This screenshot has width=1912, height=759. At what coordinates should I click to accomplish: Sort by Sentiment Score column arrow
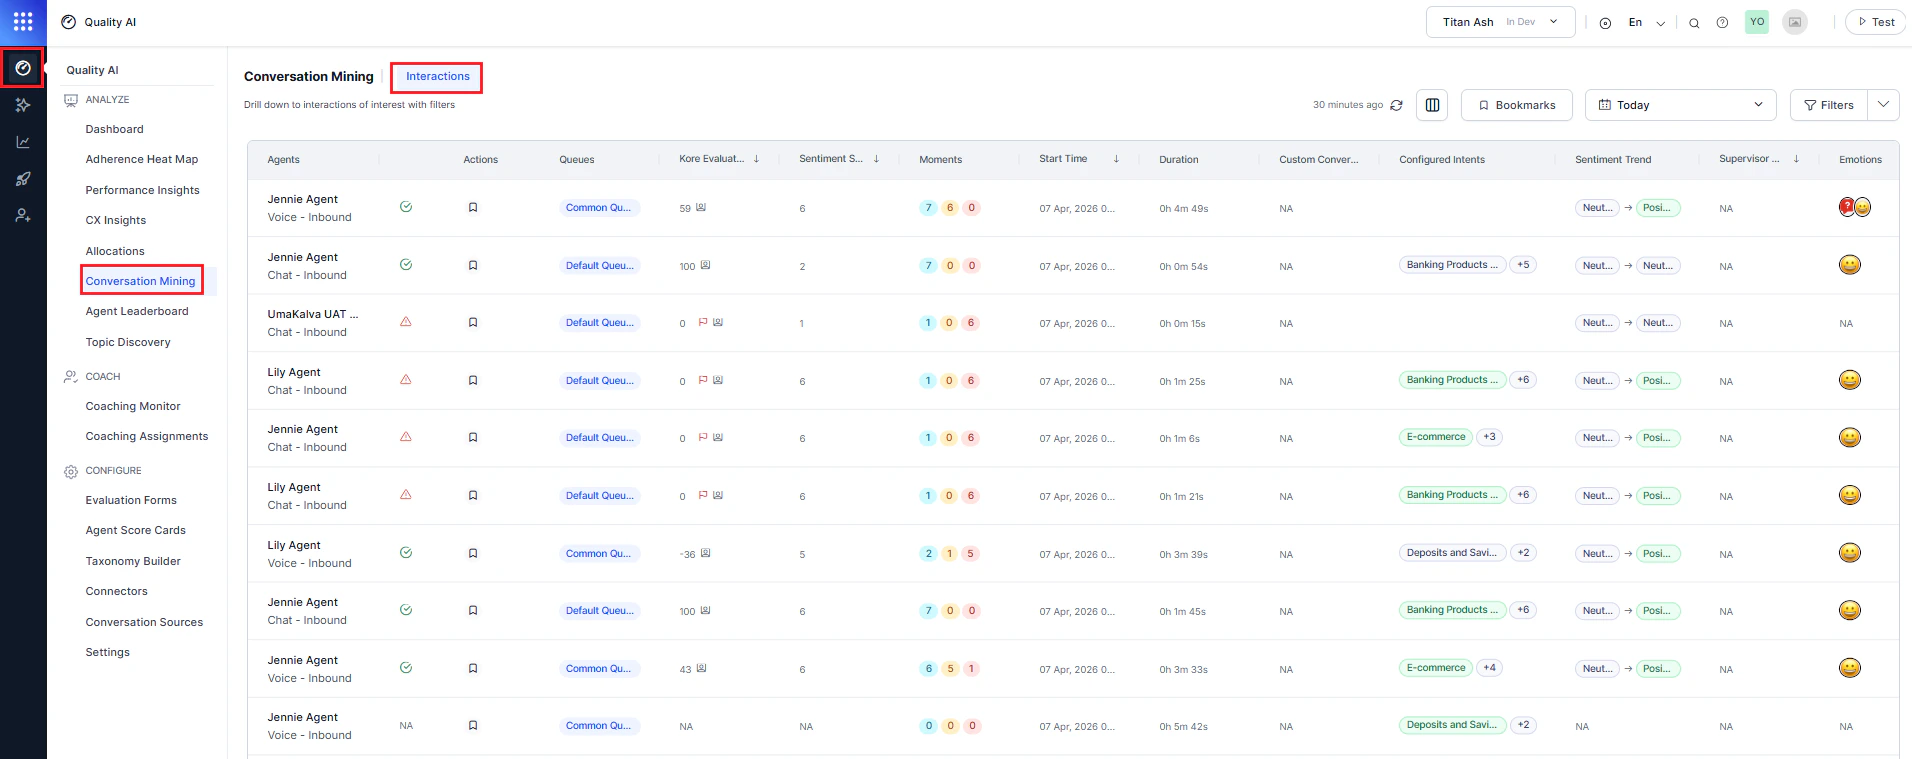tap(876, 159)
